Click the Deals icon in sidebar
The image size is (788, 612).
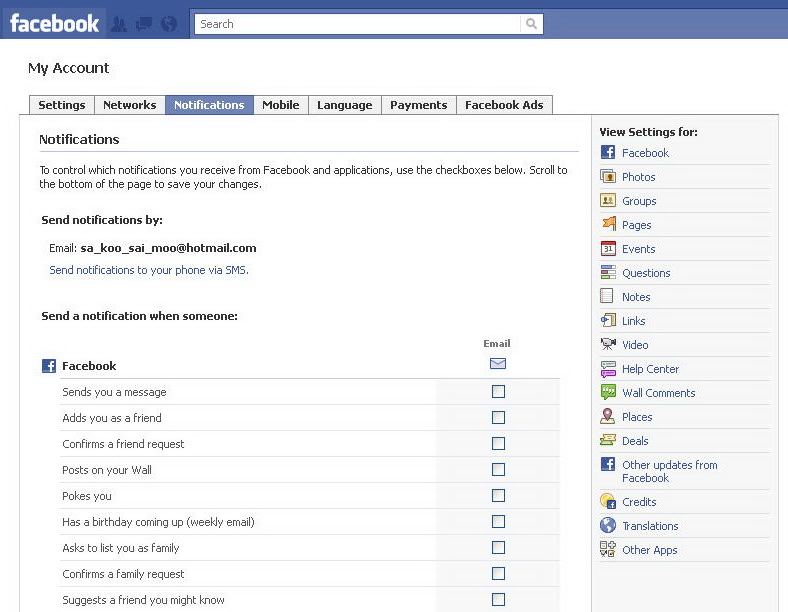pyautogui.click(x=608, y=440)
